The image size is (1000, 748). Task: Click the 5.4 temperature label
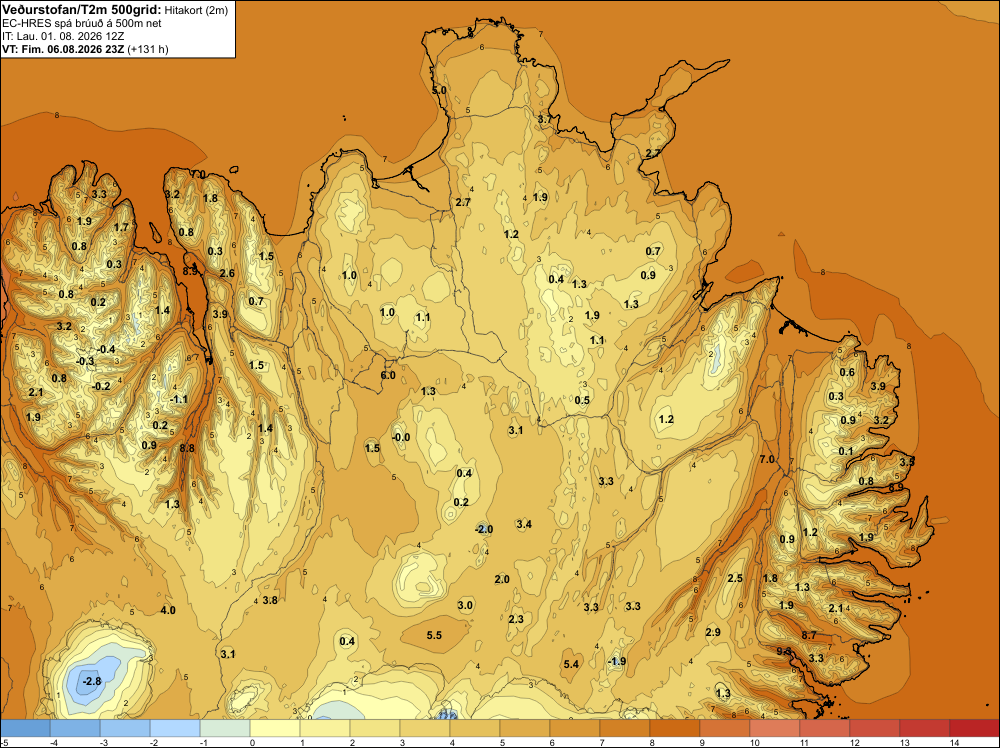point(571,664)
